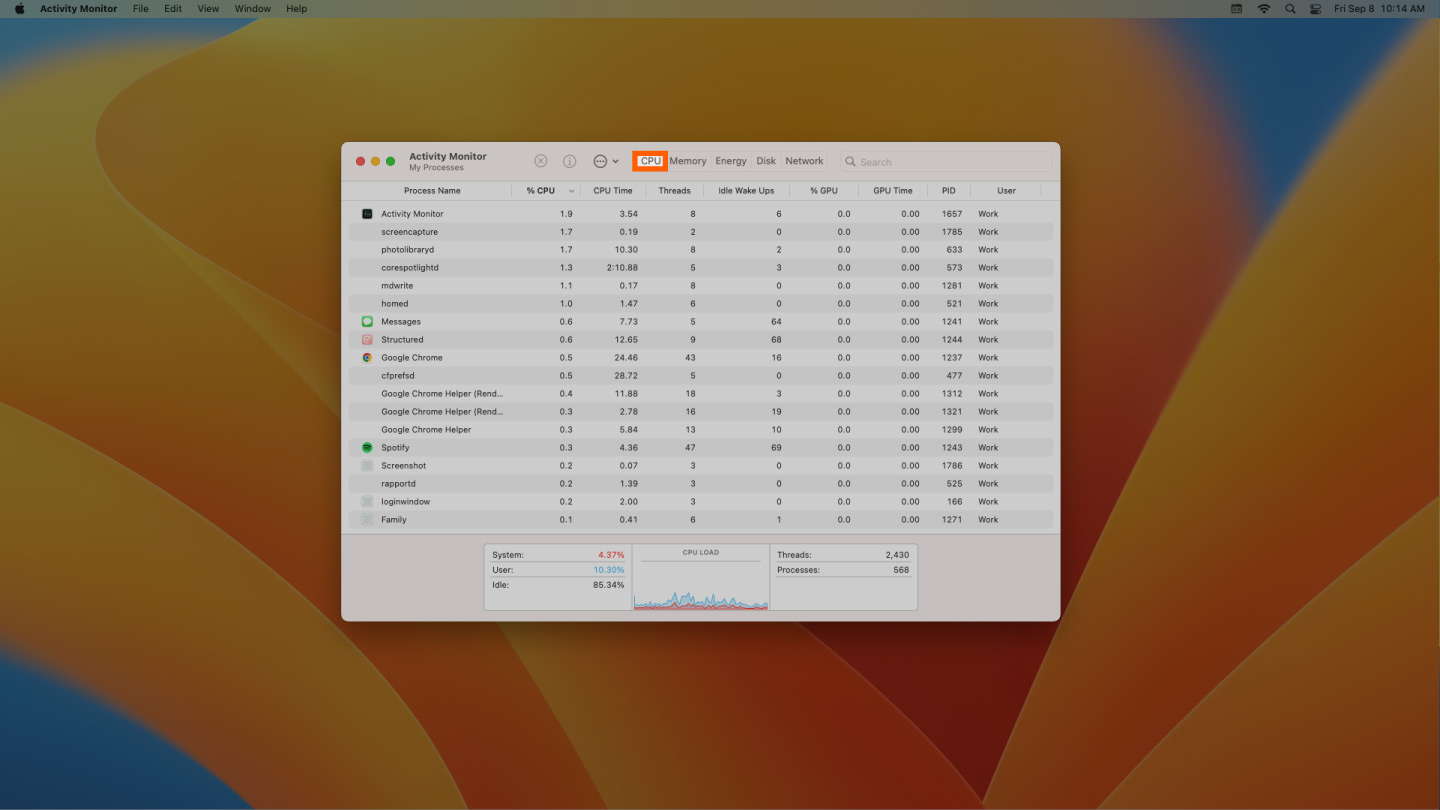The height and width of the screenshot is (810, 1440).
Task: Click the Google Chrome icon in the list
Action: click(366, 357)
